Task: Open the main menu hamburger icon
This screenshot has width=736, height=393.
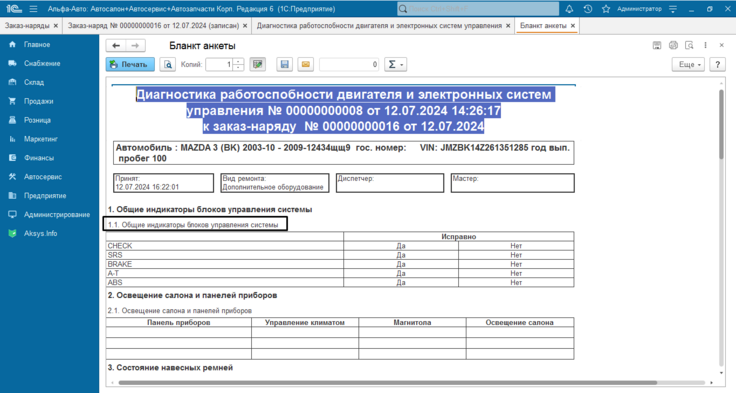Action: pos(33,9)
